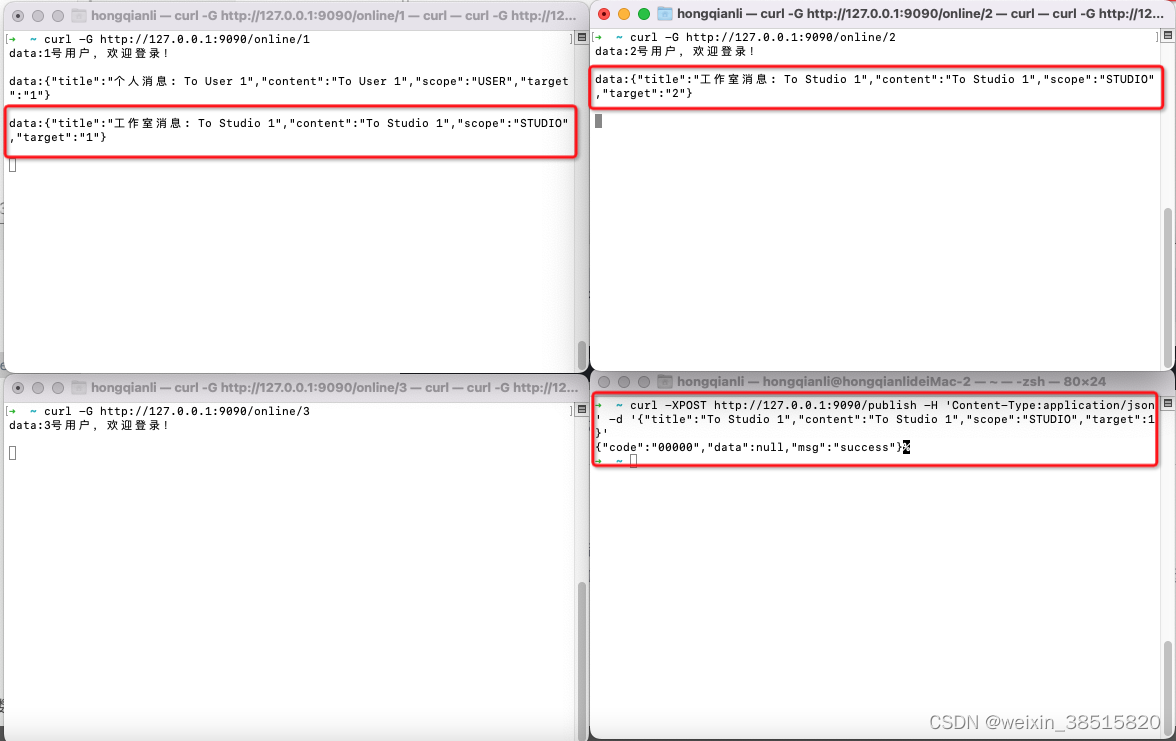Image resolution: width=1176 pixels, height=741 pixels.
Task: Click folder proxy icon in zsh terminal title
Action: coord(664,382)
